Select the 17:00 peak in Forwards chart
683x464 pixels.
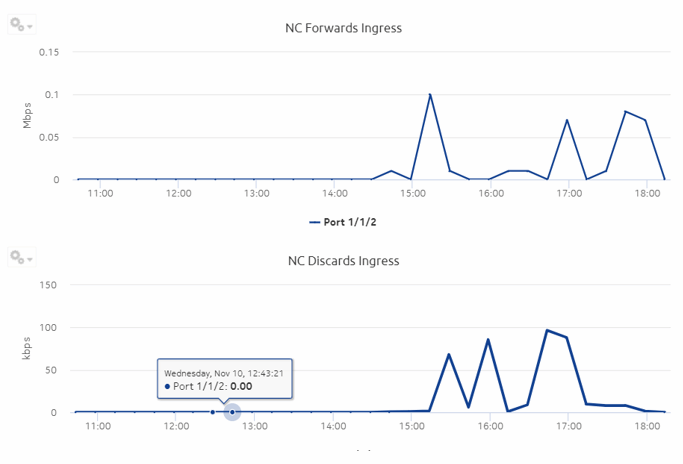pyautogui.click(x=567, y=120)
